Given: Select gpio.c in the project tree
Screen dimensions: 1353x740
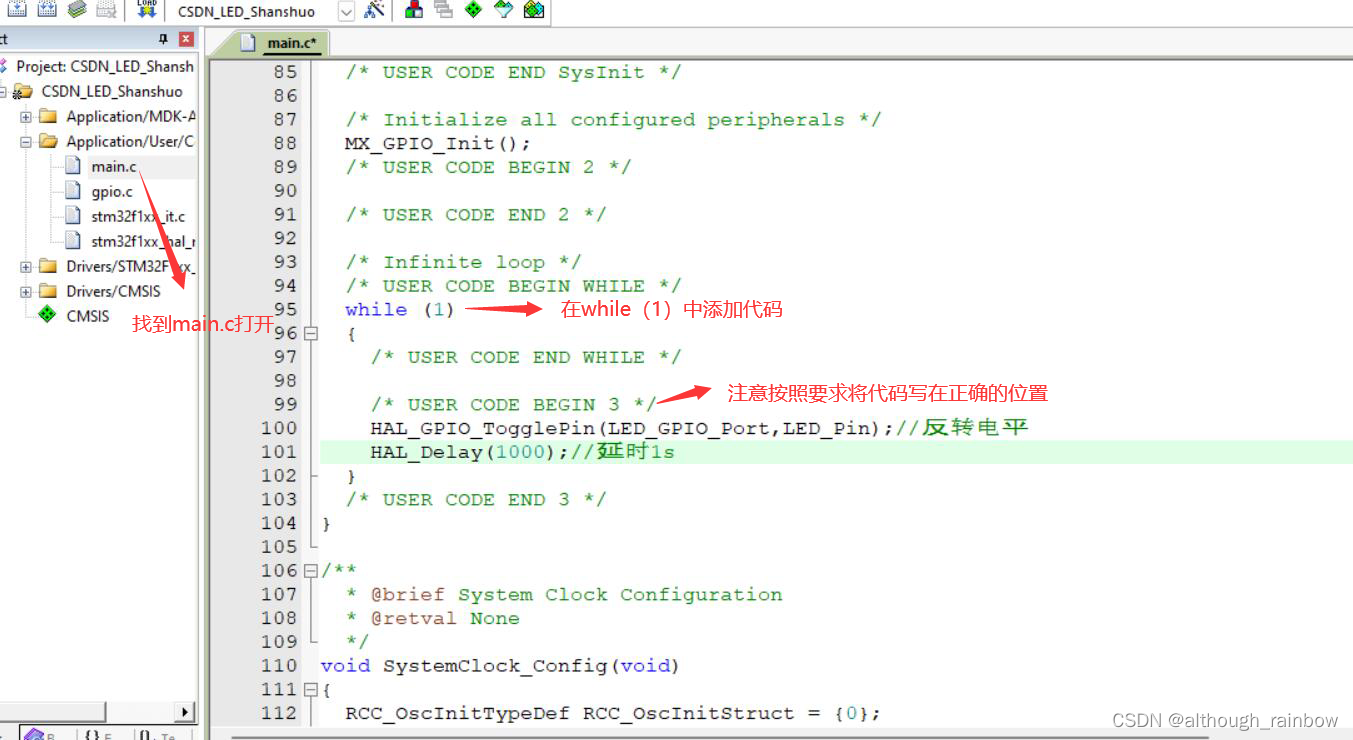Looking at the screenshot, I should pyautogui.click(x=112, y=191).
